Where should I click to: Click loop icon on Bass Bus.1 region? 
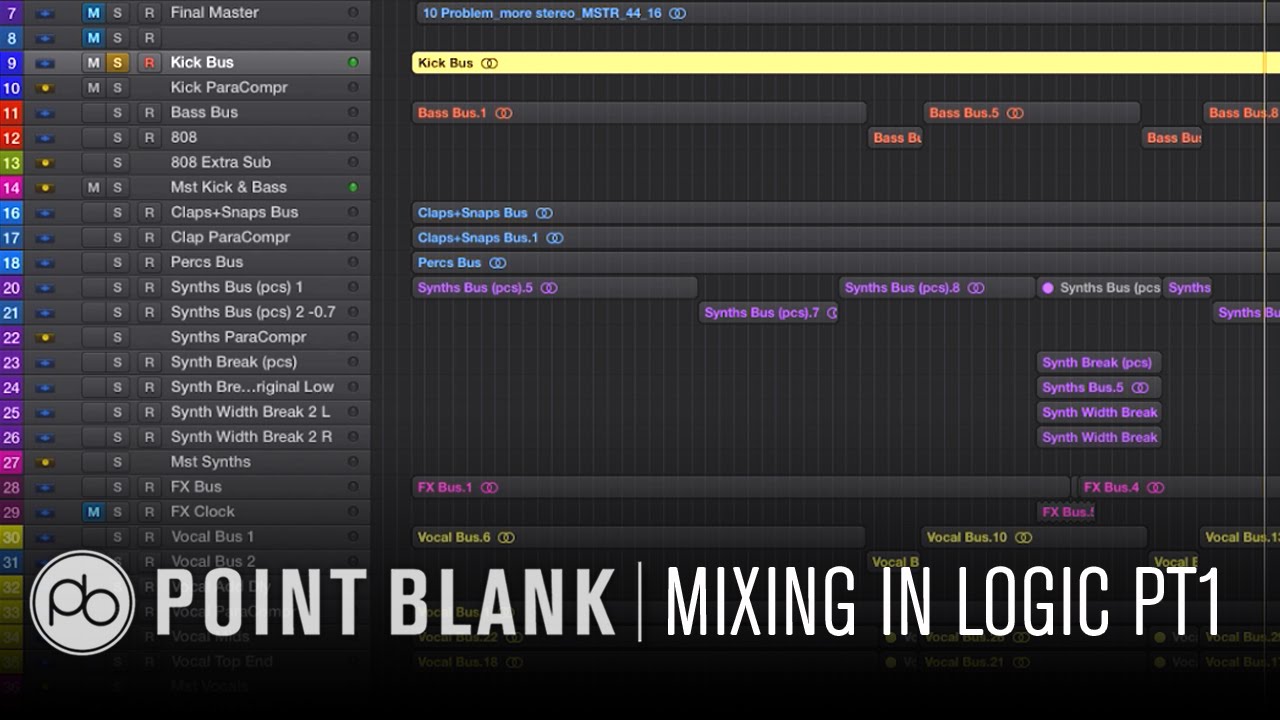[504, 113]
